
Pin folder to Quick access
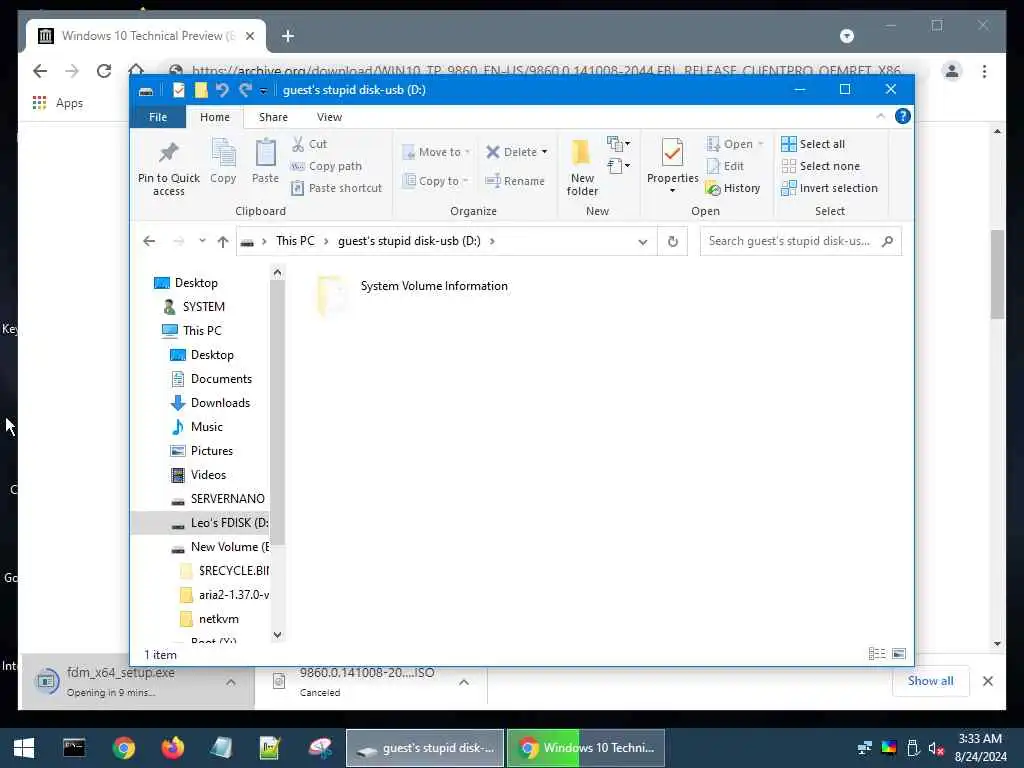click(x=168, y=168)
